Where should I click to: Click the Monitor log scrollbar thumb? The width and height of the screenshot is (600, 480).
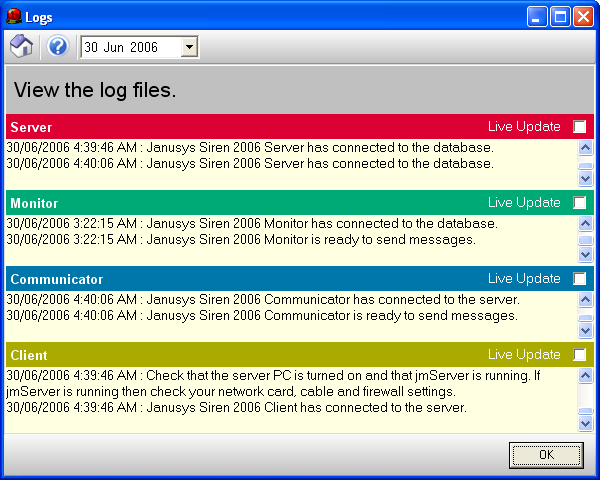(585, 240)
